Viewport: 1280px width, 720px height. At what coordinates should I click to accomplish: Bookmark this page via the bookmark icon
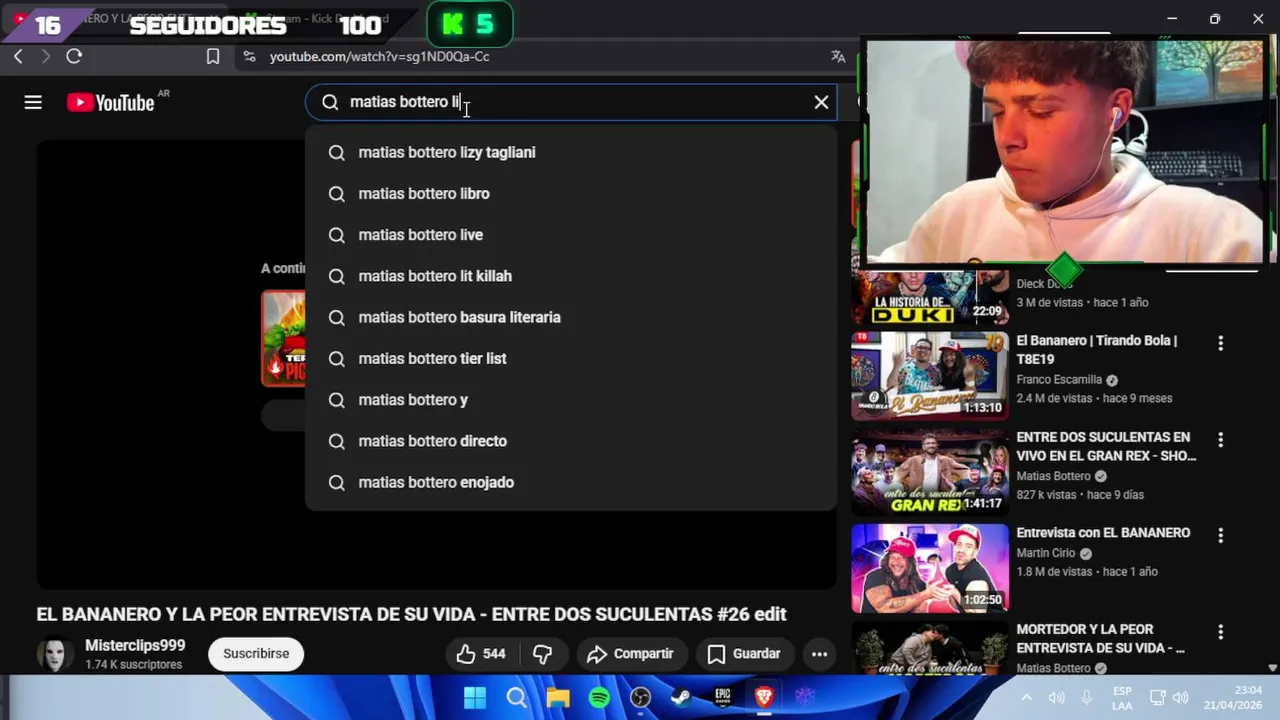tap(213, 57)
